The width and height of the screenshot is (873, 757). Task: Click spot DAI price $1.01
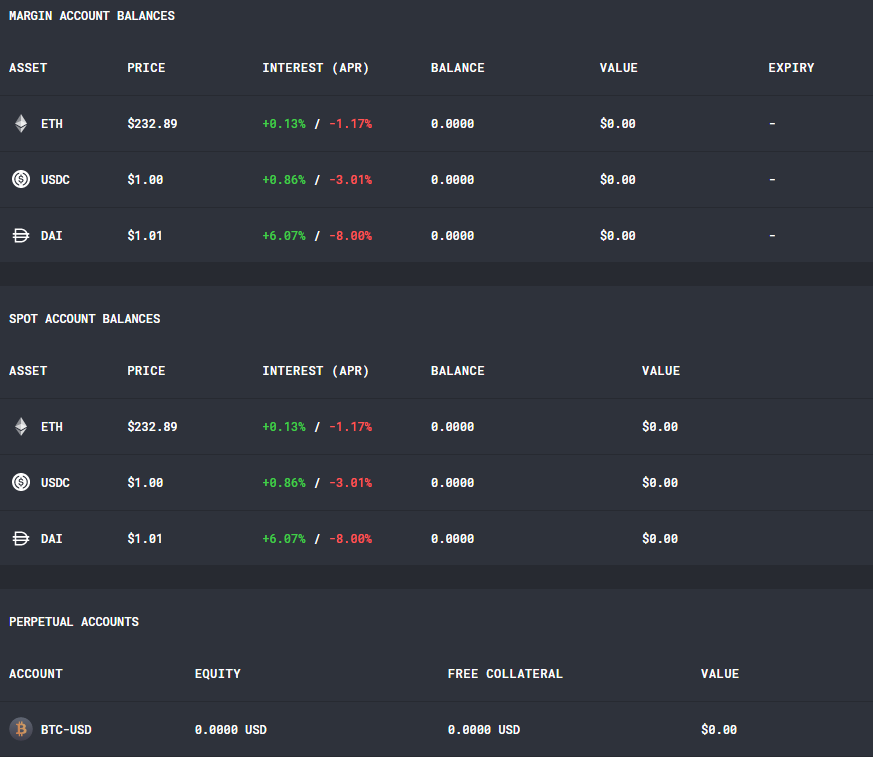tap(145, 538)
